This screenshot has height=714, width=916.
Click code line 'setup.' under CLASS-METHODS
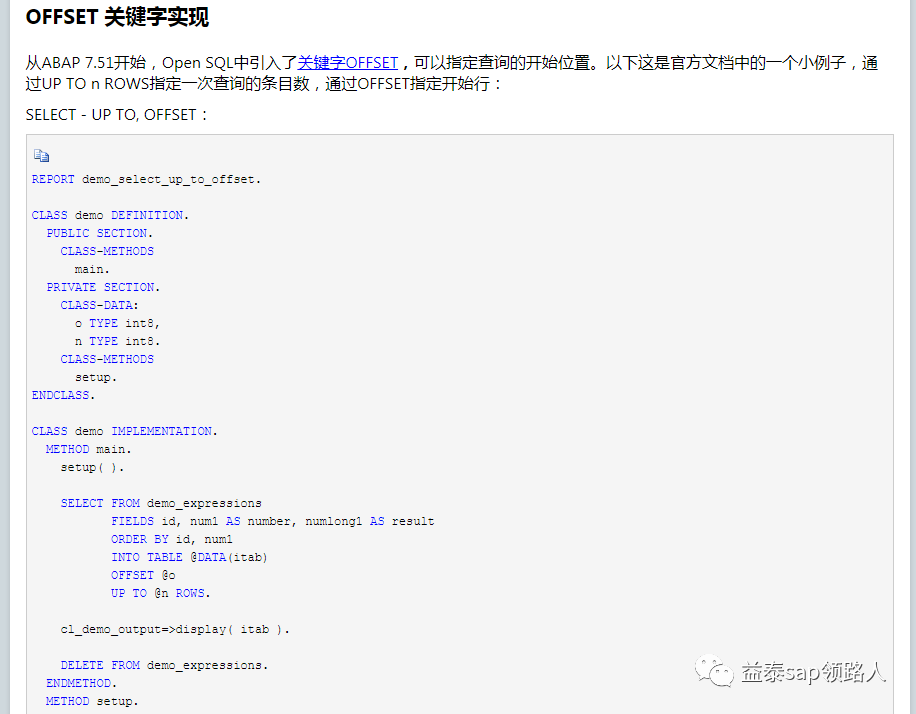(x=96, y=377)
